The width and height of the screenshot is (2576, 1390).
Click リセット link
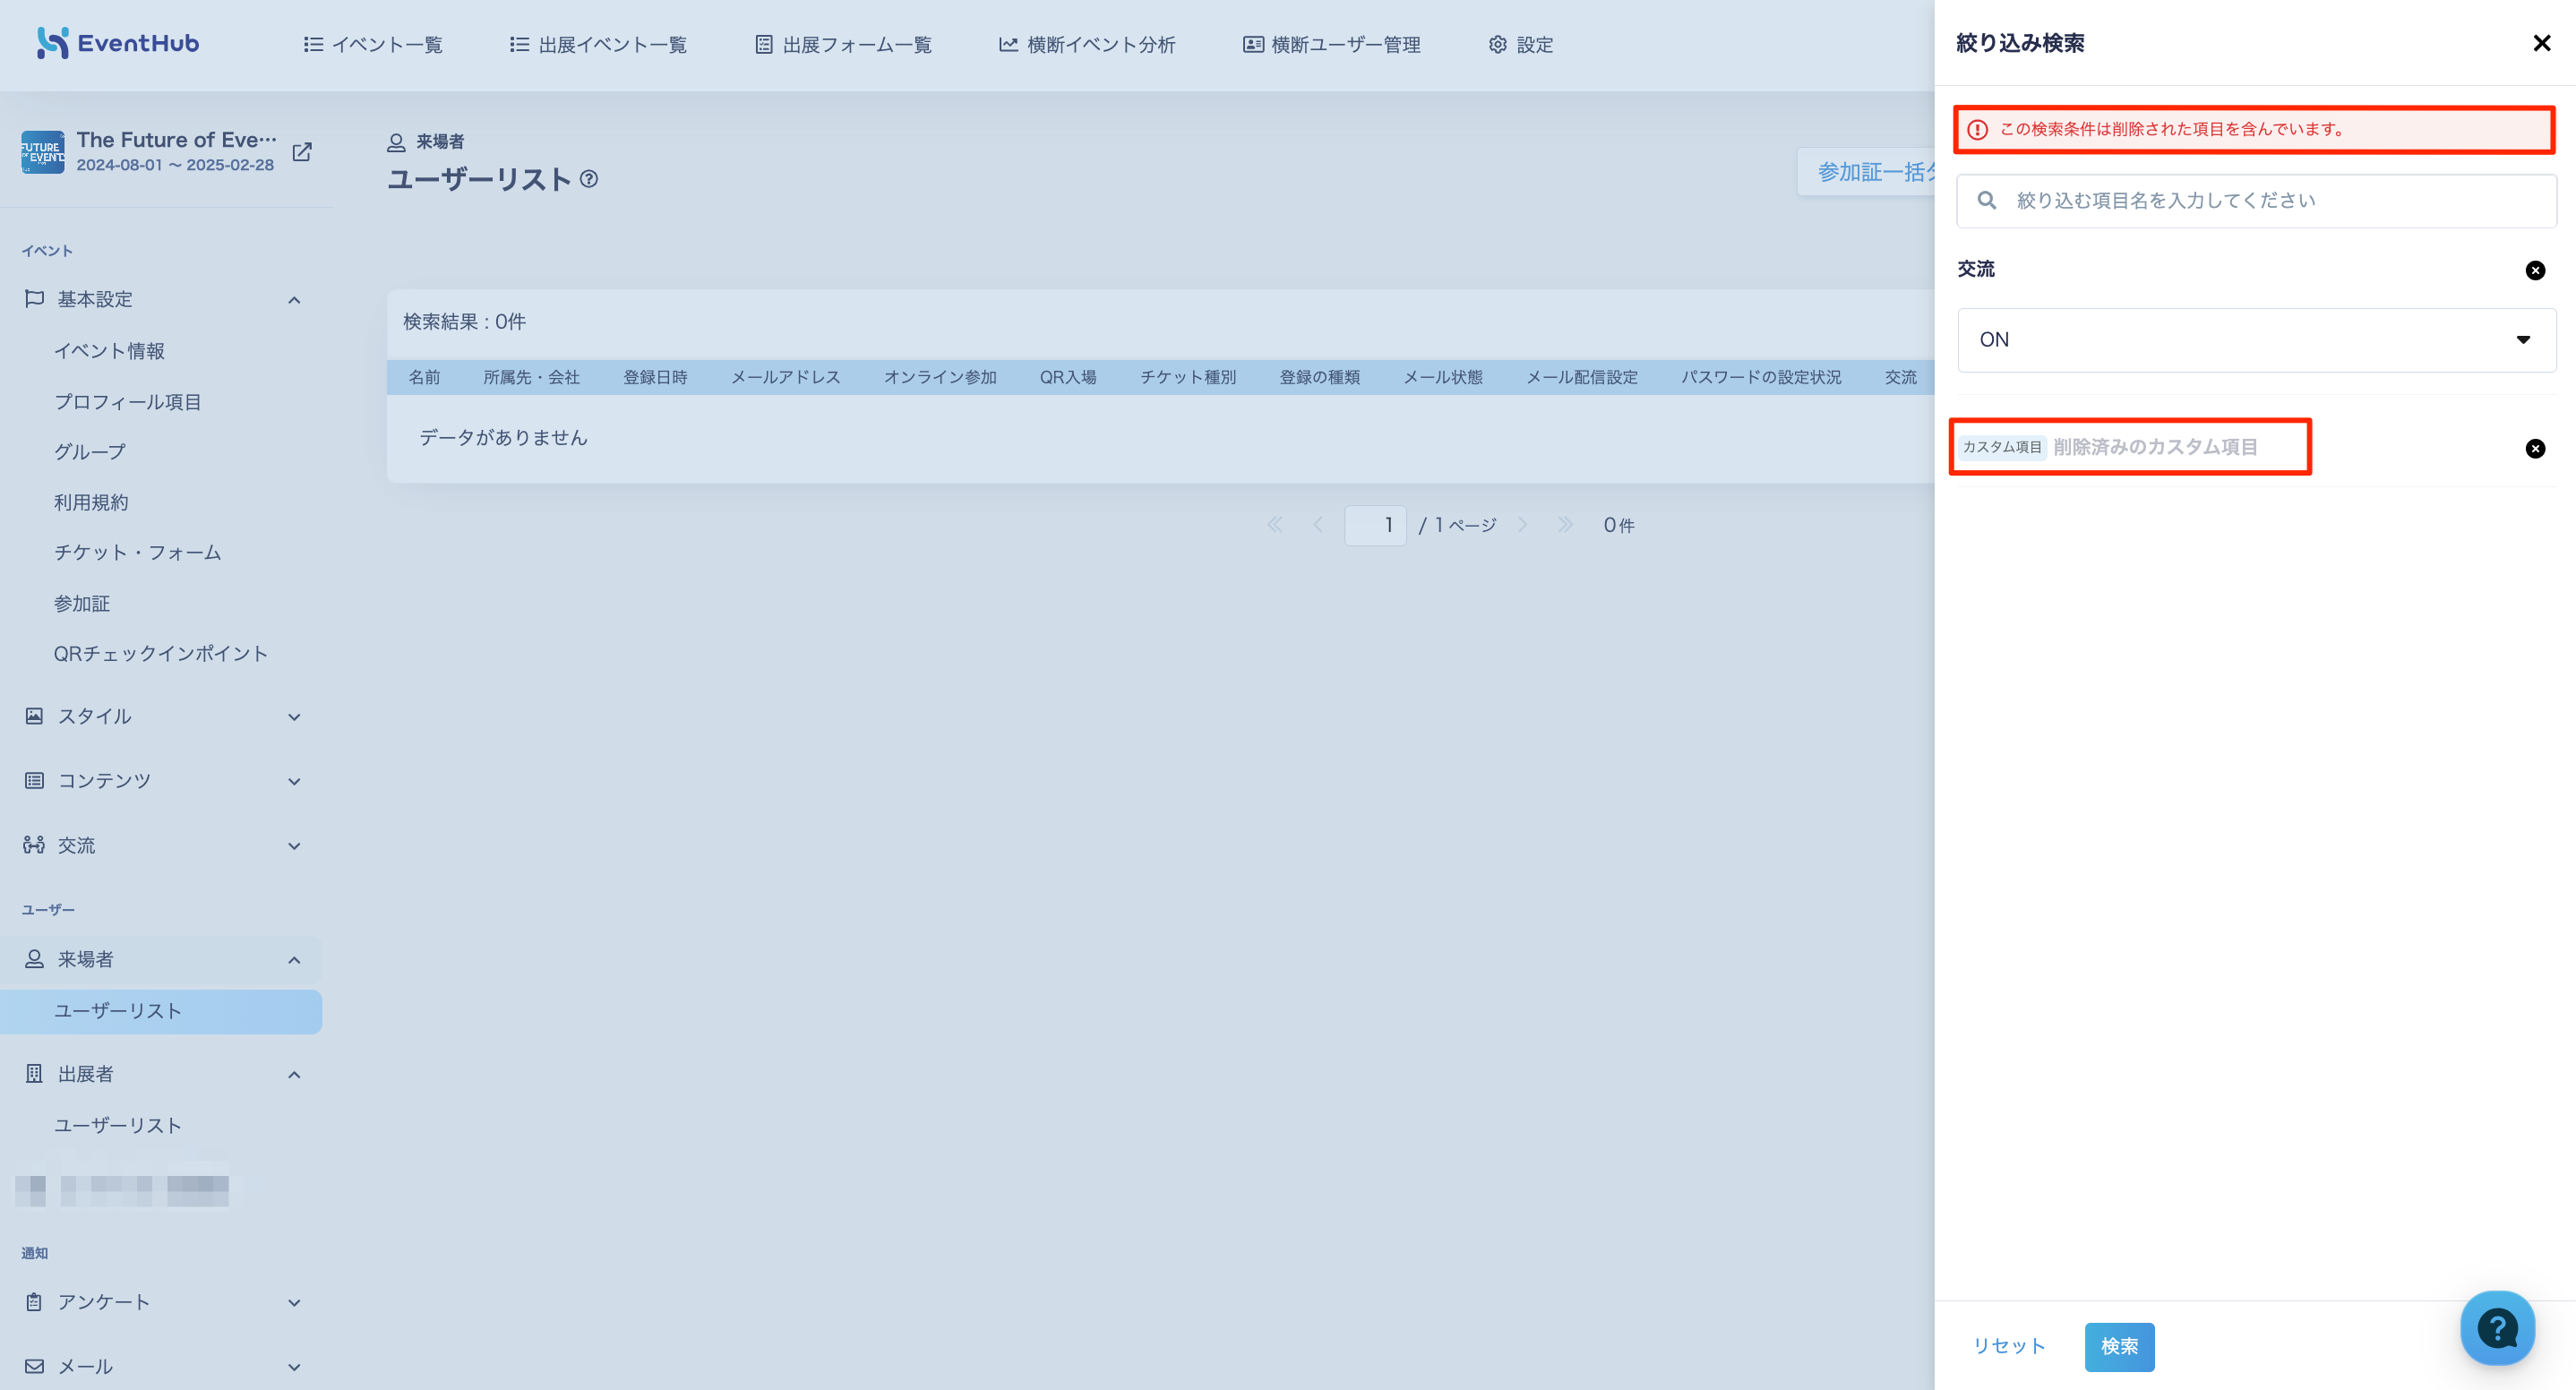[2009, 1346]
